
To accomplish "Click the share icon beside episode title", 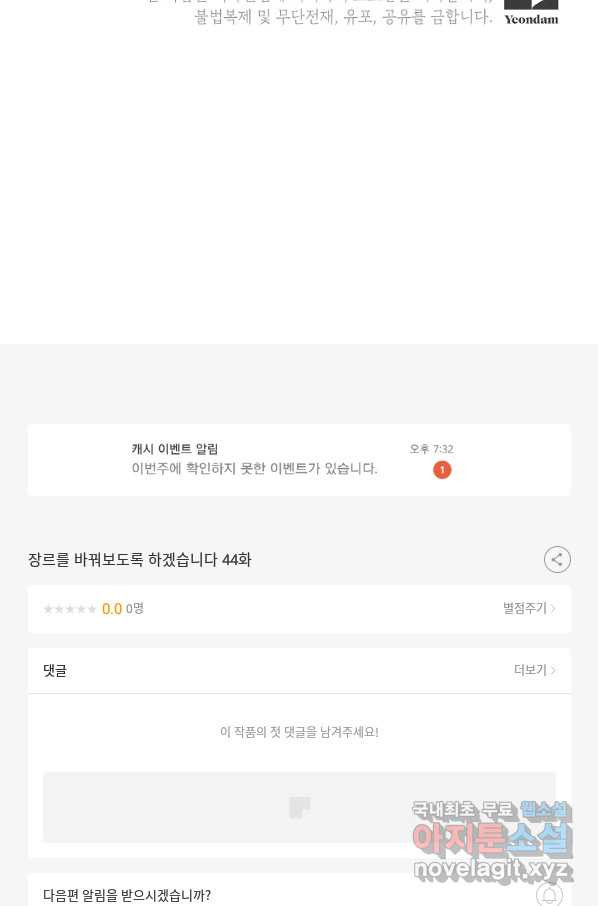I will click(557, 559).
